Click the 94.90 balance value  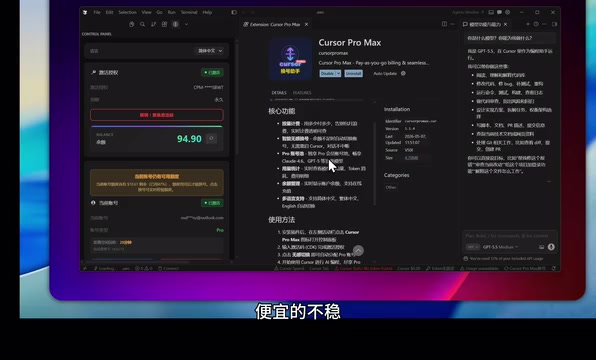point(189,139)
